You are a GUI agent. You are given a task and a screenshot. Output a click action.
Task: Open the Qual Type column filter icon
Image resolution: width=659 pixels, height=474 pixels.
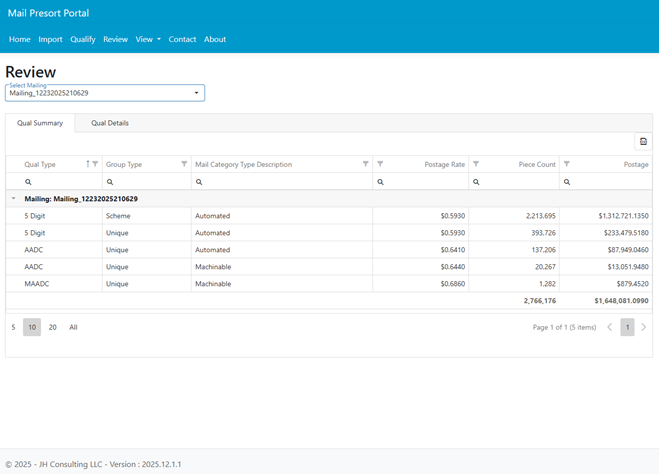coord(95,164)
